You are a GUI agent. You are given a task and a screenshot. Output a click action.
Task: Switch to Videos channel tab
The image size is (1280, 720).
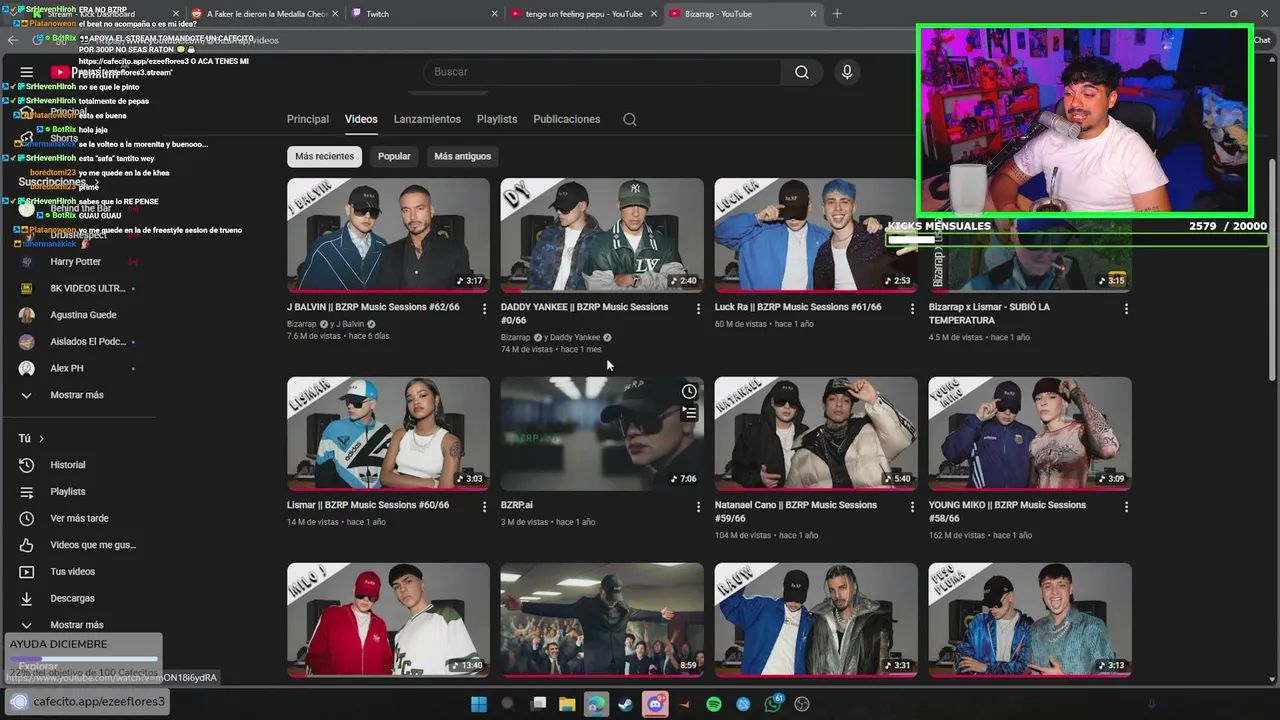click(361, 119)
